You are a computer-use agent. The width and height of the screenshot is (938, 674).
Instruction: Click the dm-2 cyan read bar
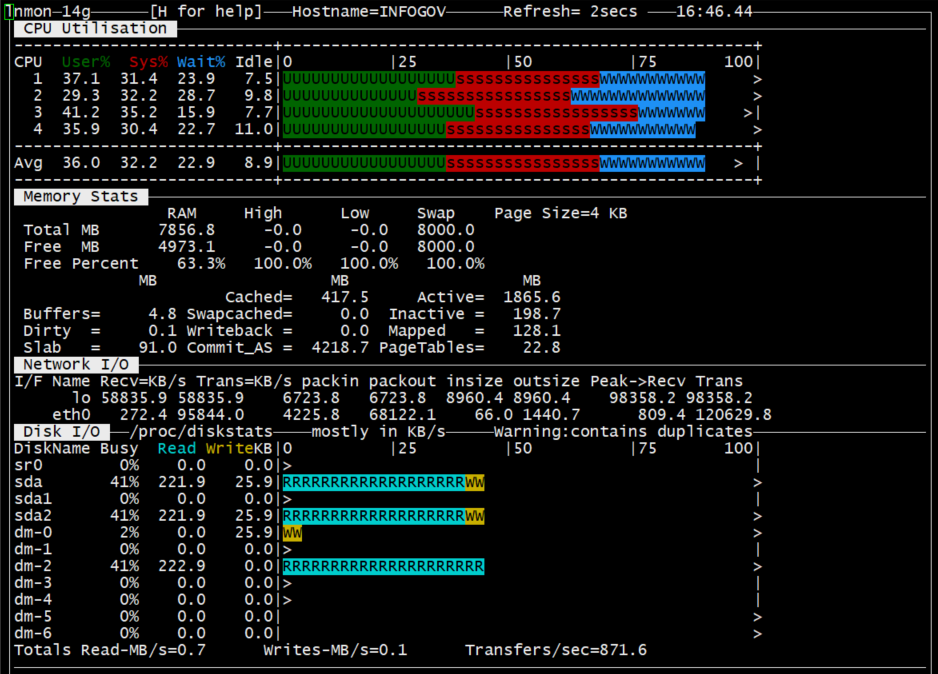click(x=383, y=566)
